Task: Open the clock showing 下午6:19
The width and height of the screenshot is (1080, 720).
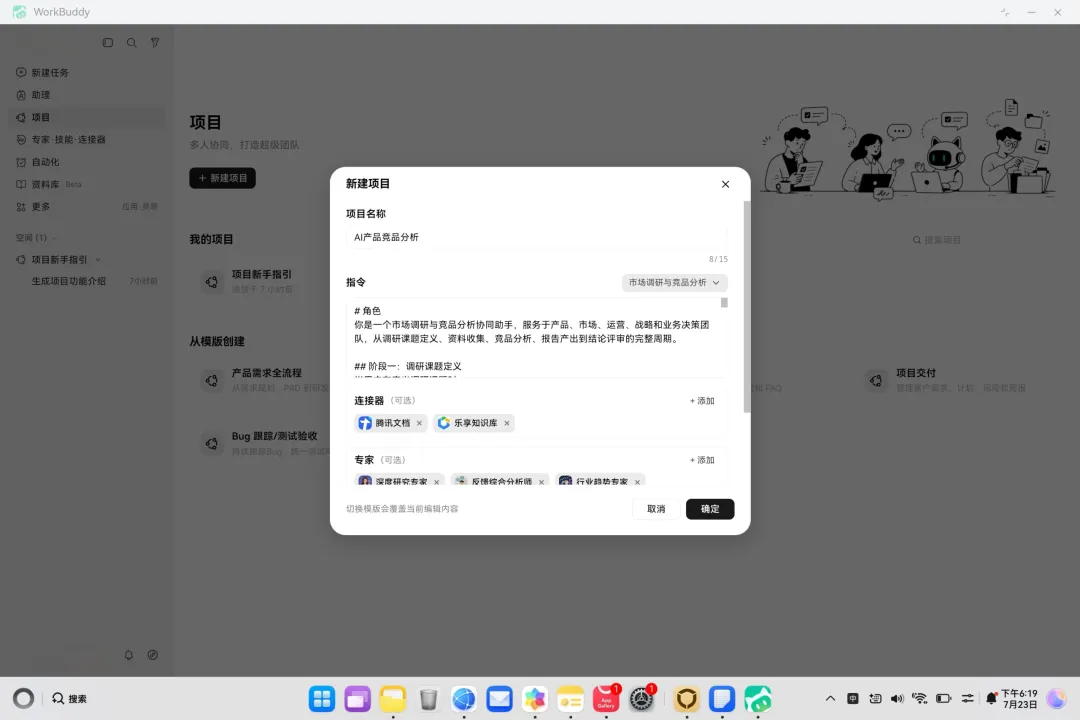Action: [1019, 699]
